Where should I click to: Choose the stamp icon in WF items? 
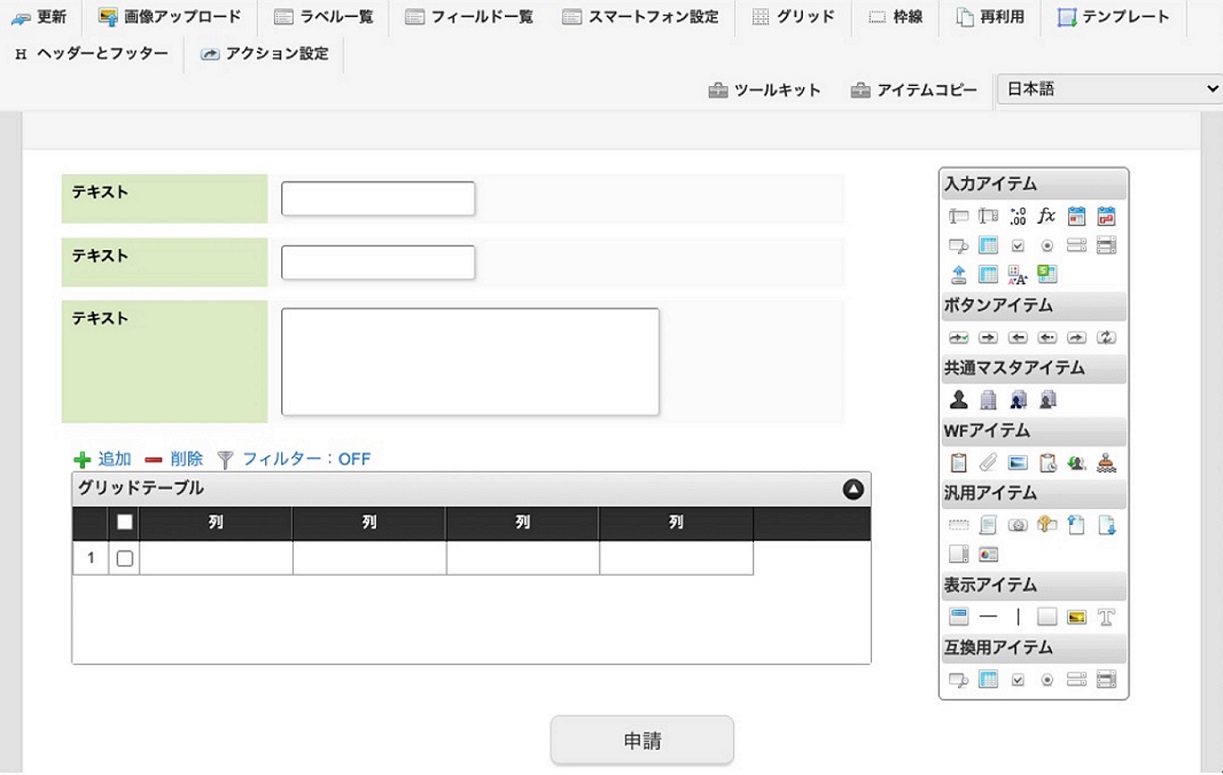click(1106, 463)
